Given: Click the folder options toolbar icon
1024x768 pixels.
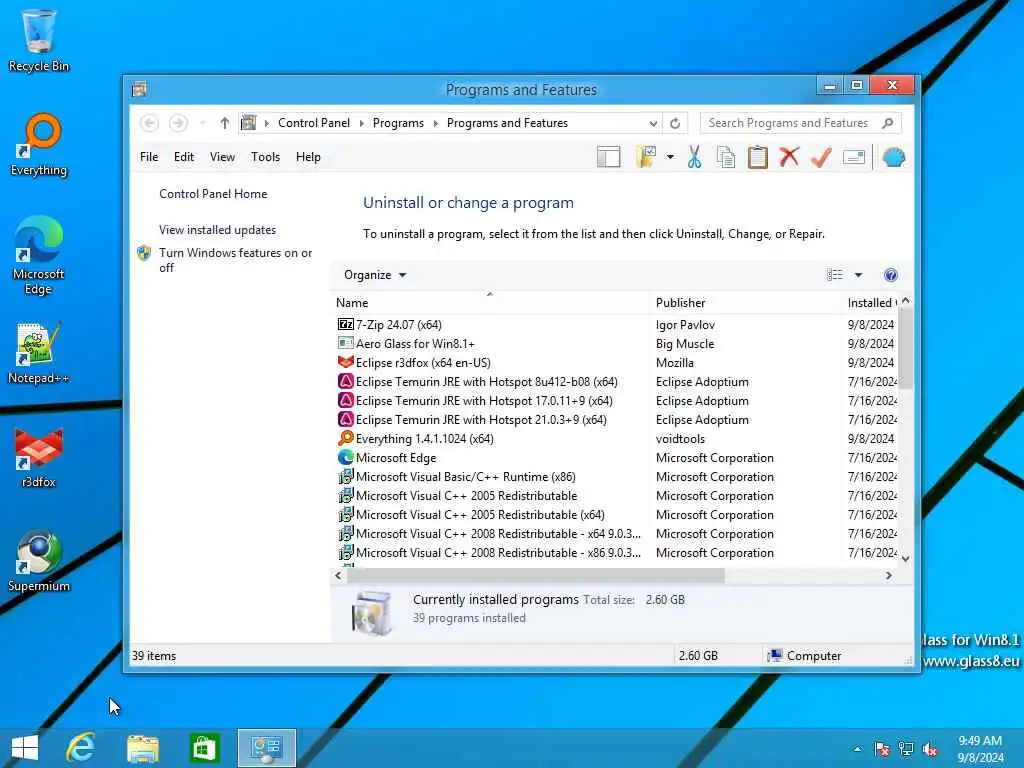Looking at the screenshot, I should [x=646, y=157].
